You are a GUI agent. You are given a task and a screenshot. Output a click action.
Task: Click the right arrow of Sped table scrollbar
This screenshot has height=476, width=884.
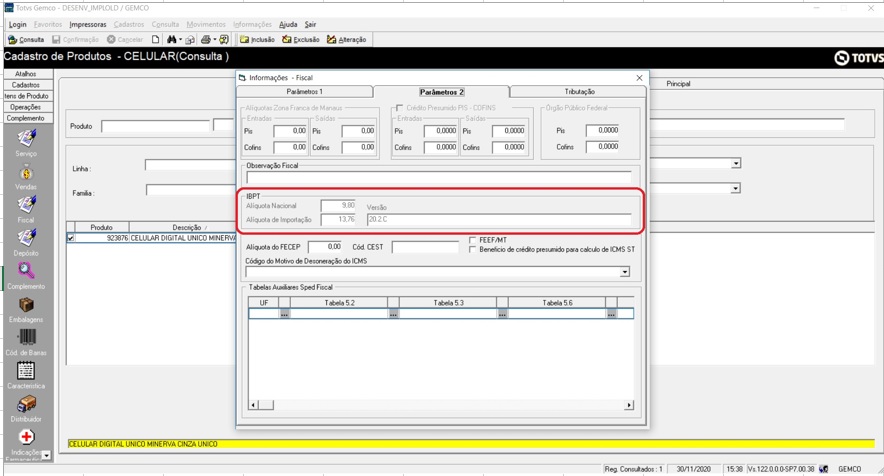629,405
